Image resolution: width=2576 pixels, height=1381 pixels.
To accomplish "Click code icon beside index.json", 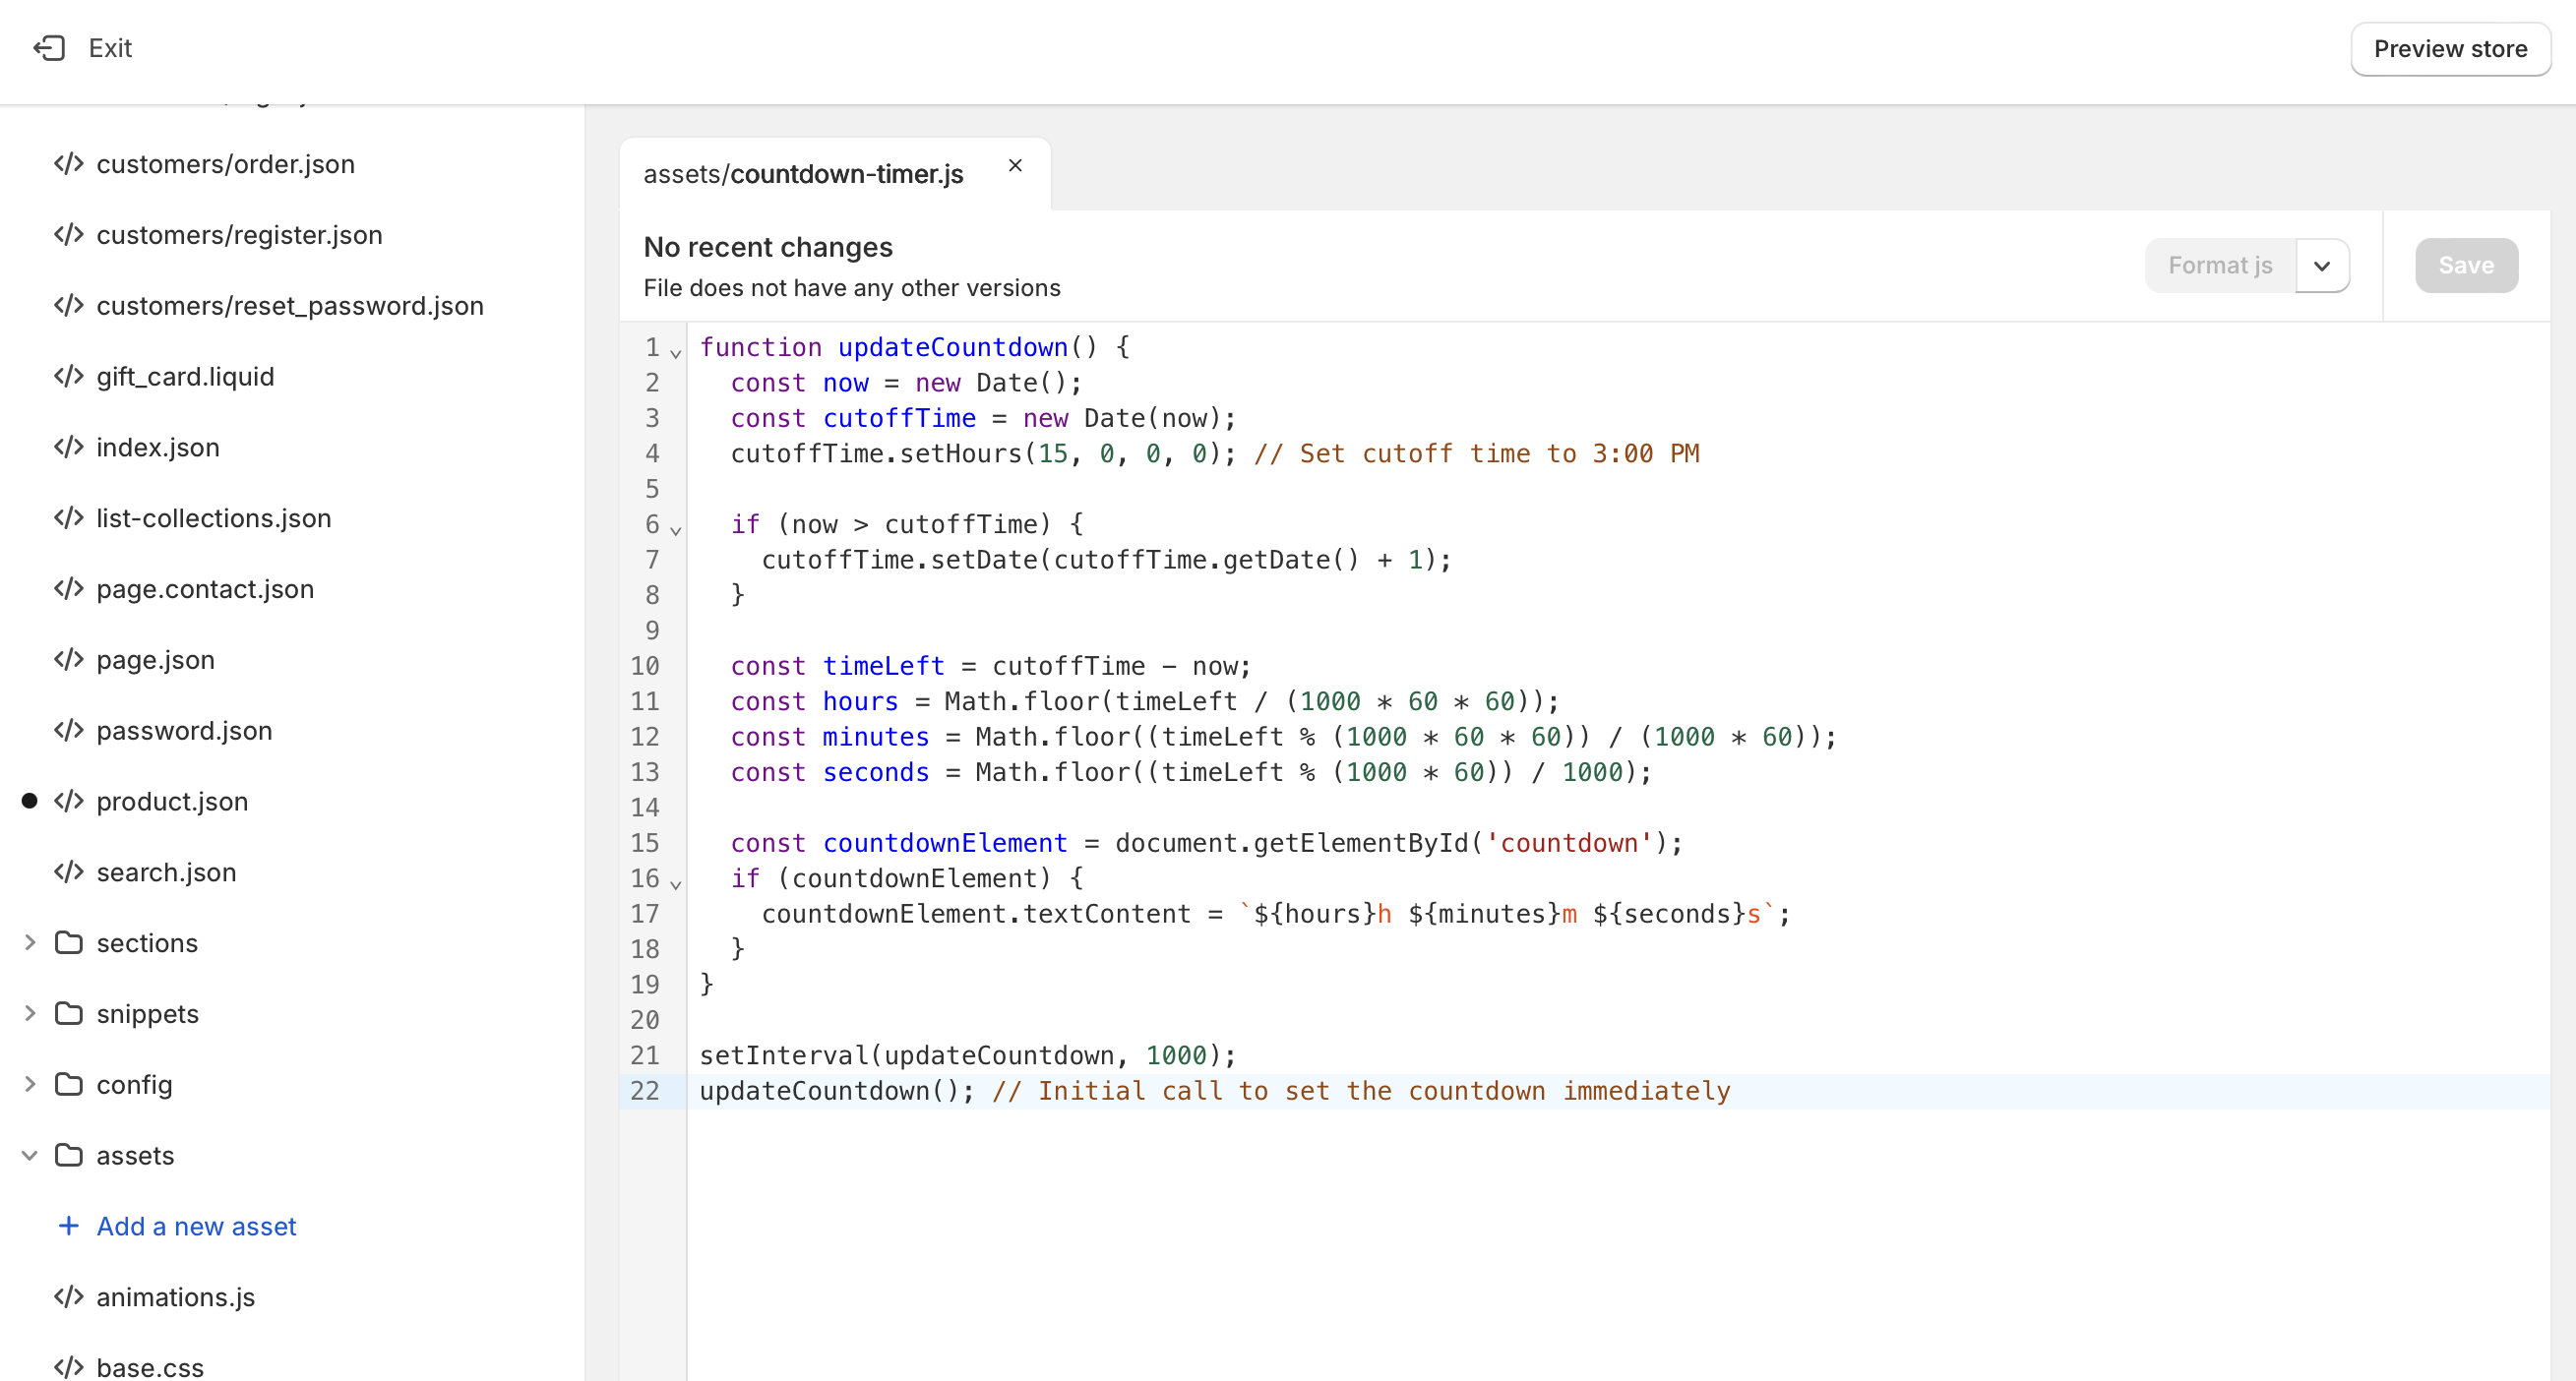I will click(68, 447).
